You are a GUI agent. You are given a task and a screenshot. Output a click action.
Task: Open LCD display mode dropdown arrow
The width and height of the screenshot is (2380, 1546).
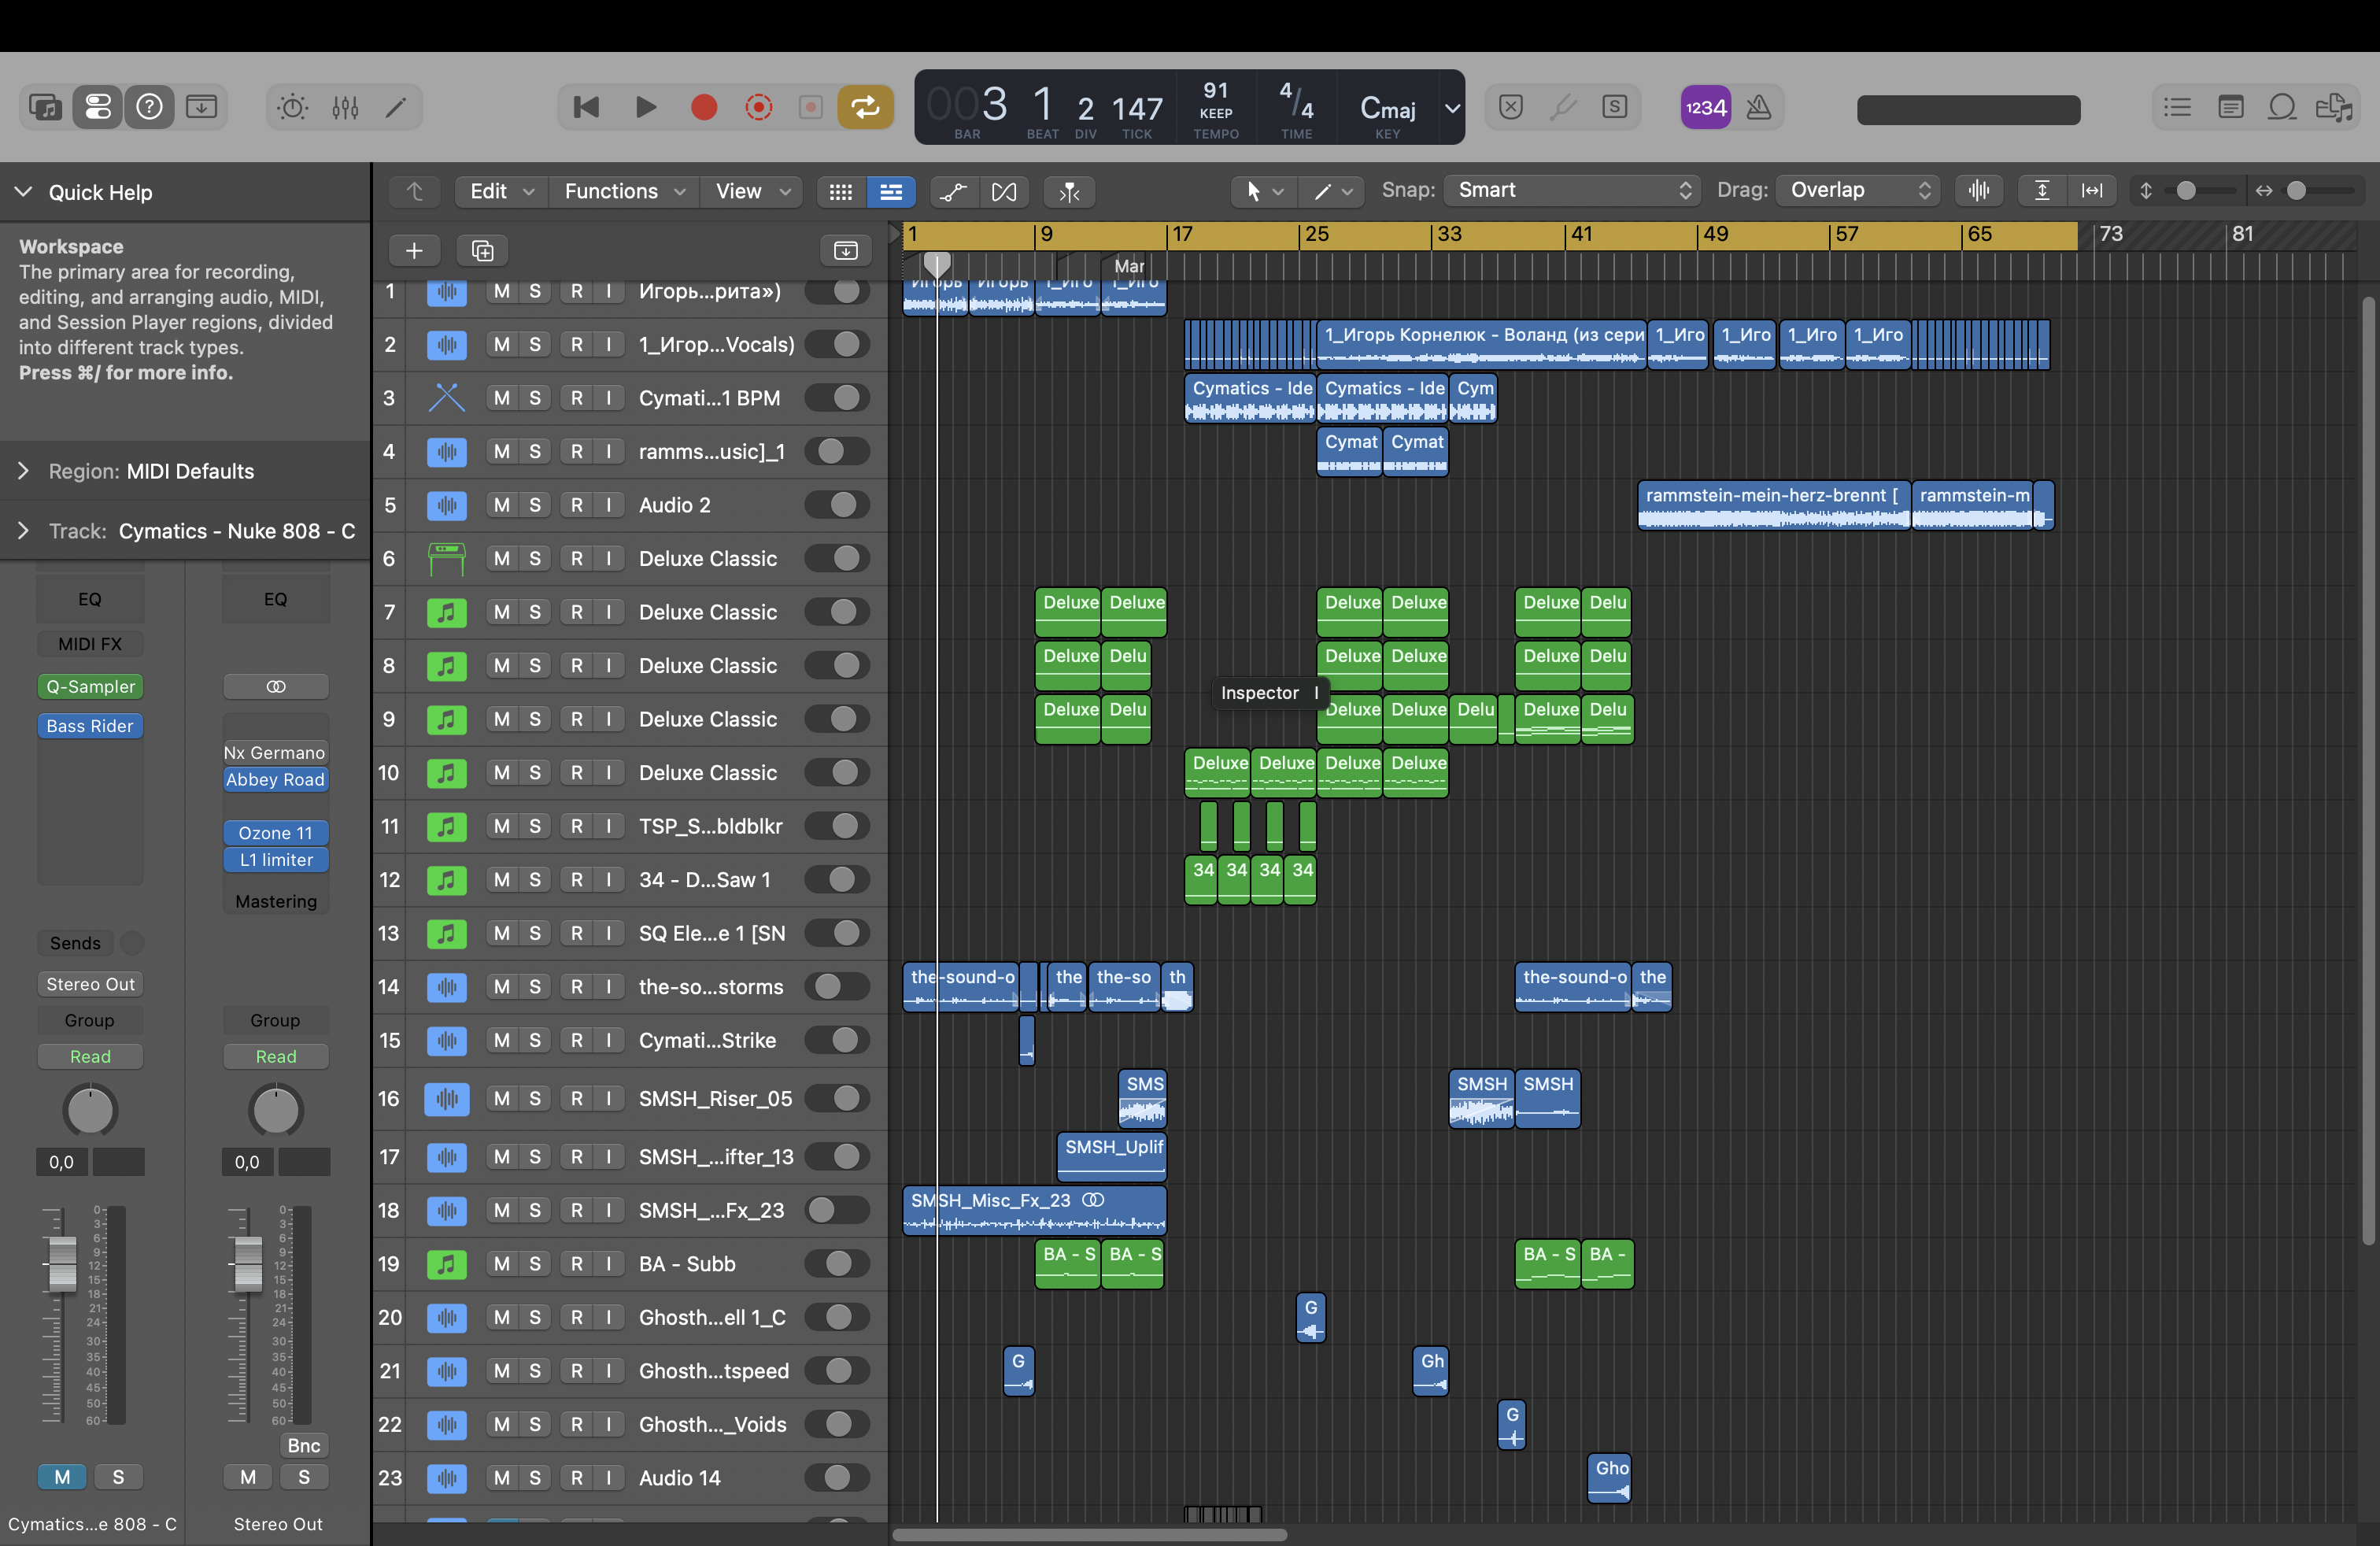(1452, 107)
